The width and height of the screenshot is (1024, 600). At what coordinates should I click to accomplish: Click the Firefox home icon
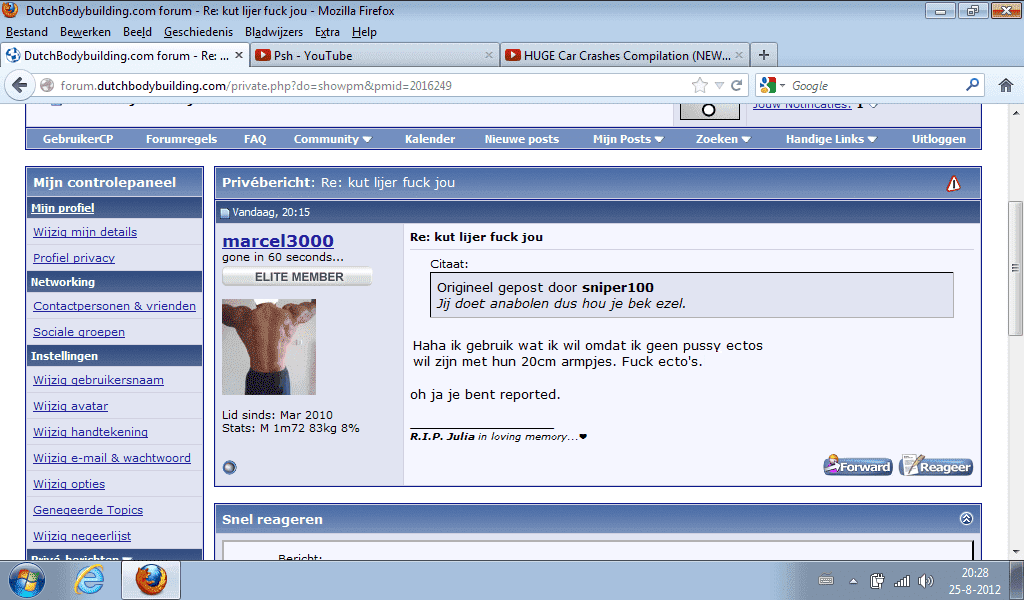pos(1005,86)
